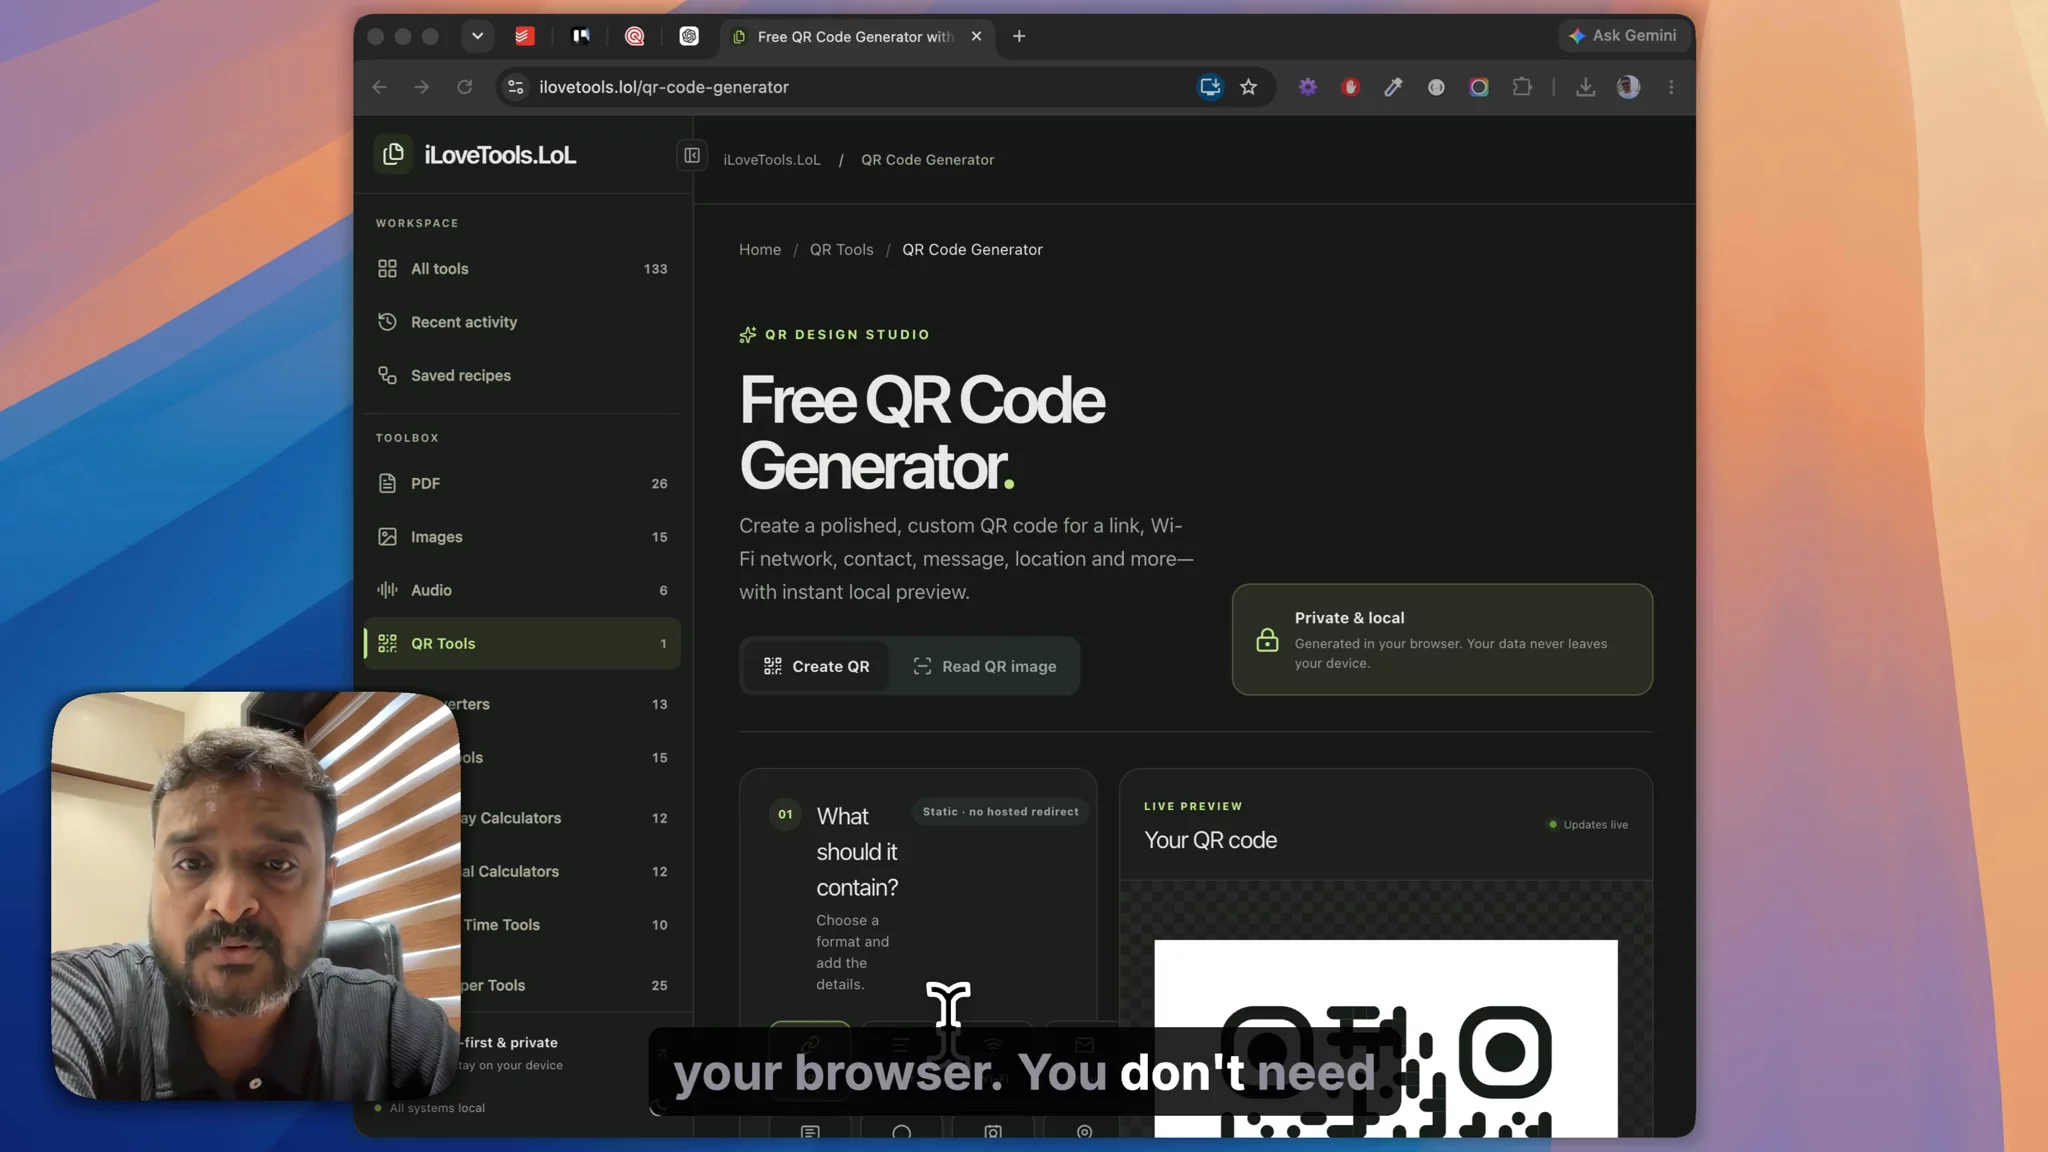Open the red hand blocker extension
Image resolution: width=2048 pixels, height=1152 pixels.
[x=1351, y=87]
